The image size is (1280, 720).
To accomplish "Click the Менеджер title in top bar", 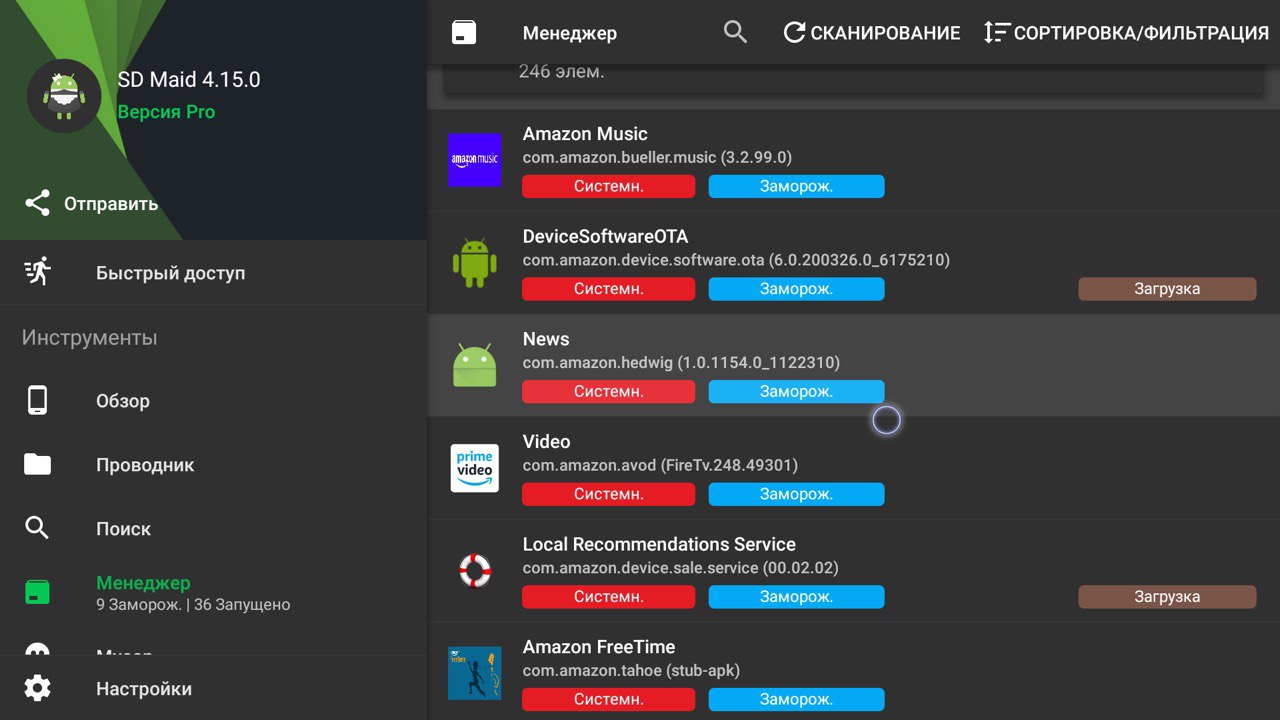I will [570, 33].
